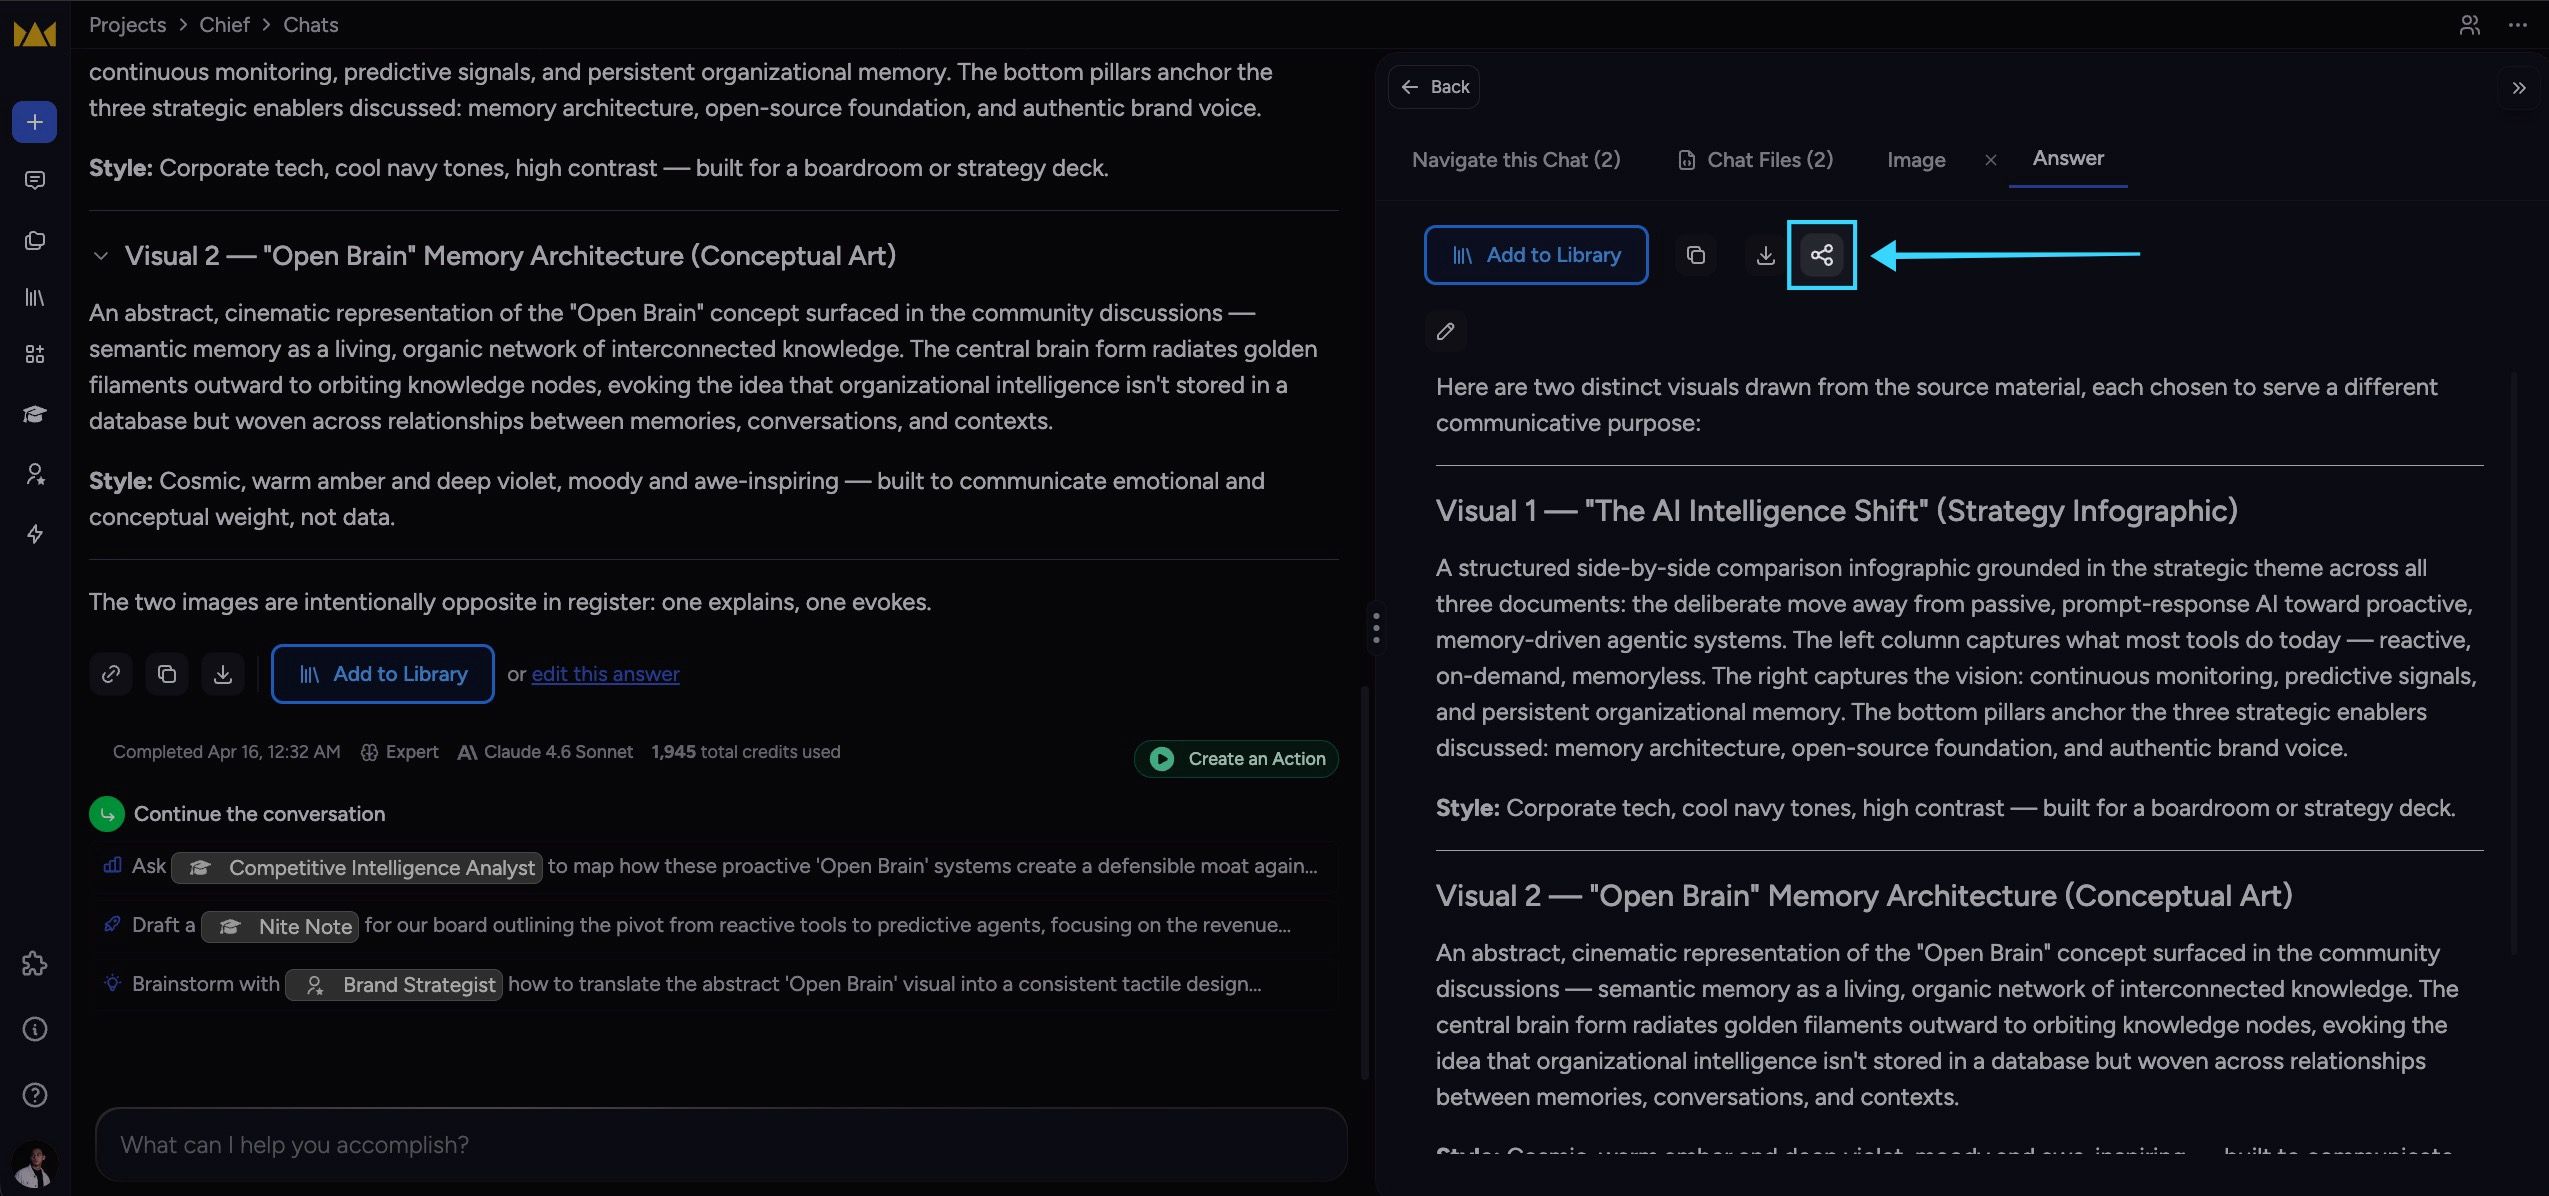
Task: Open the three-dot more options menu
Action: click(x=2518, y=25)
